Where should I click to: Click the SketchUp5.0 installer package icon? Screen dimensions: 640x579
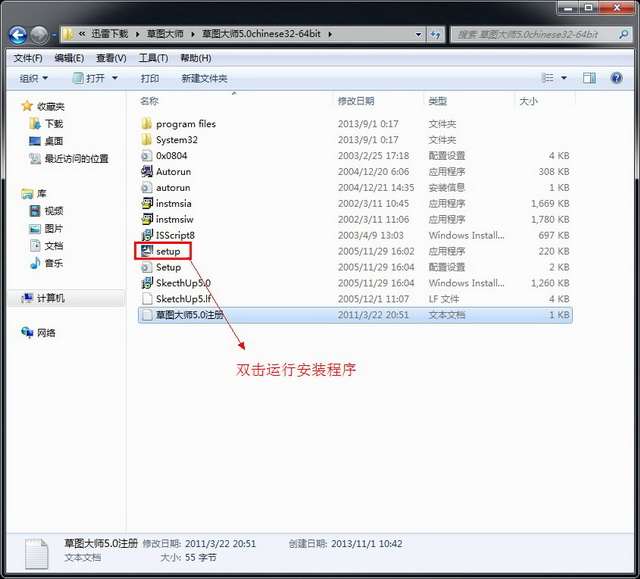(147, 283)
